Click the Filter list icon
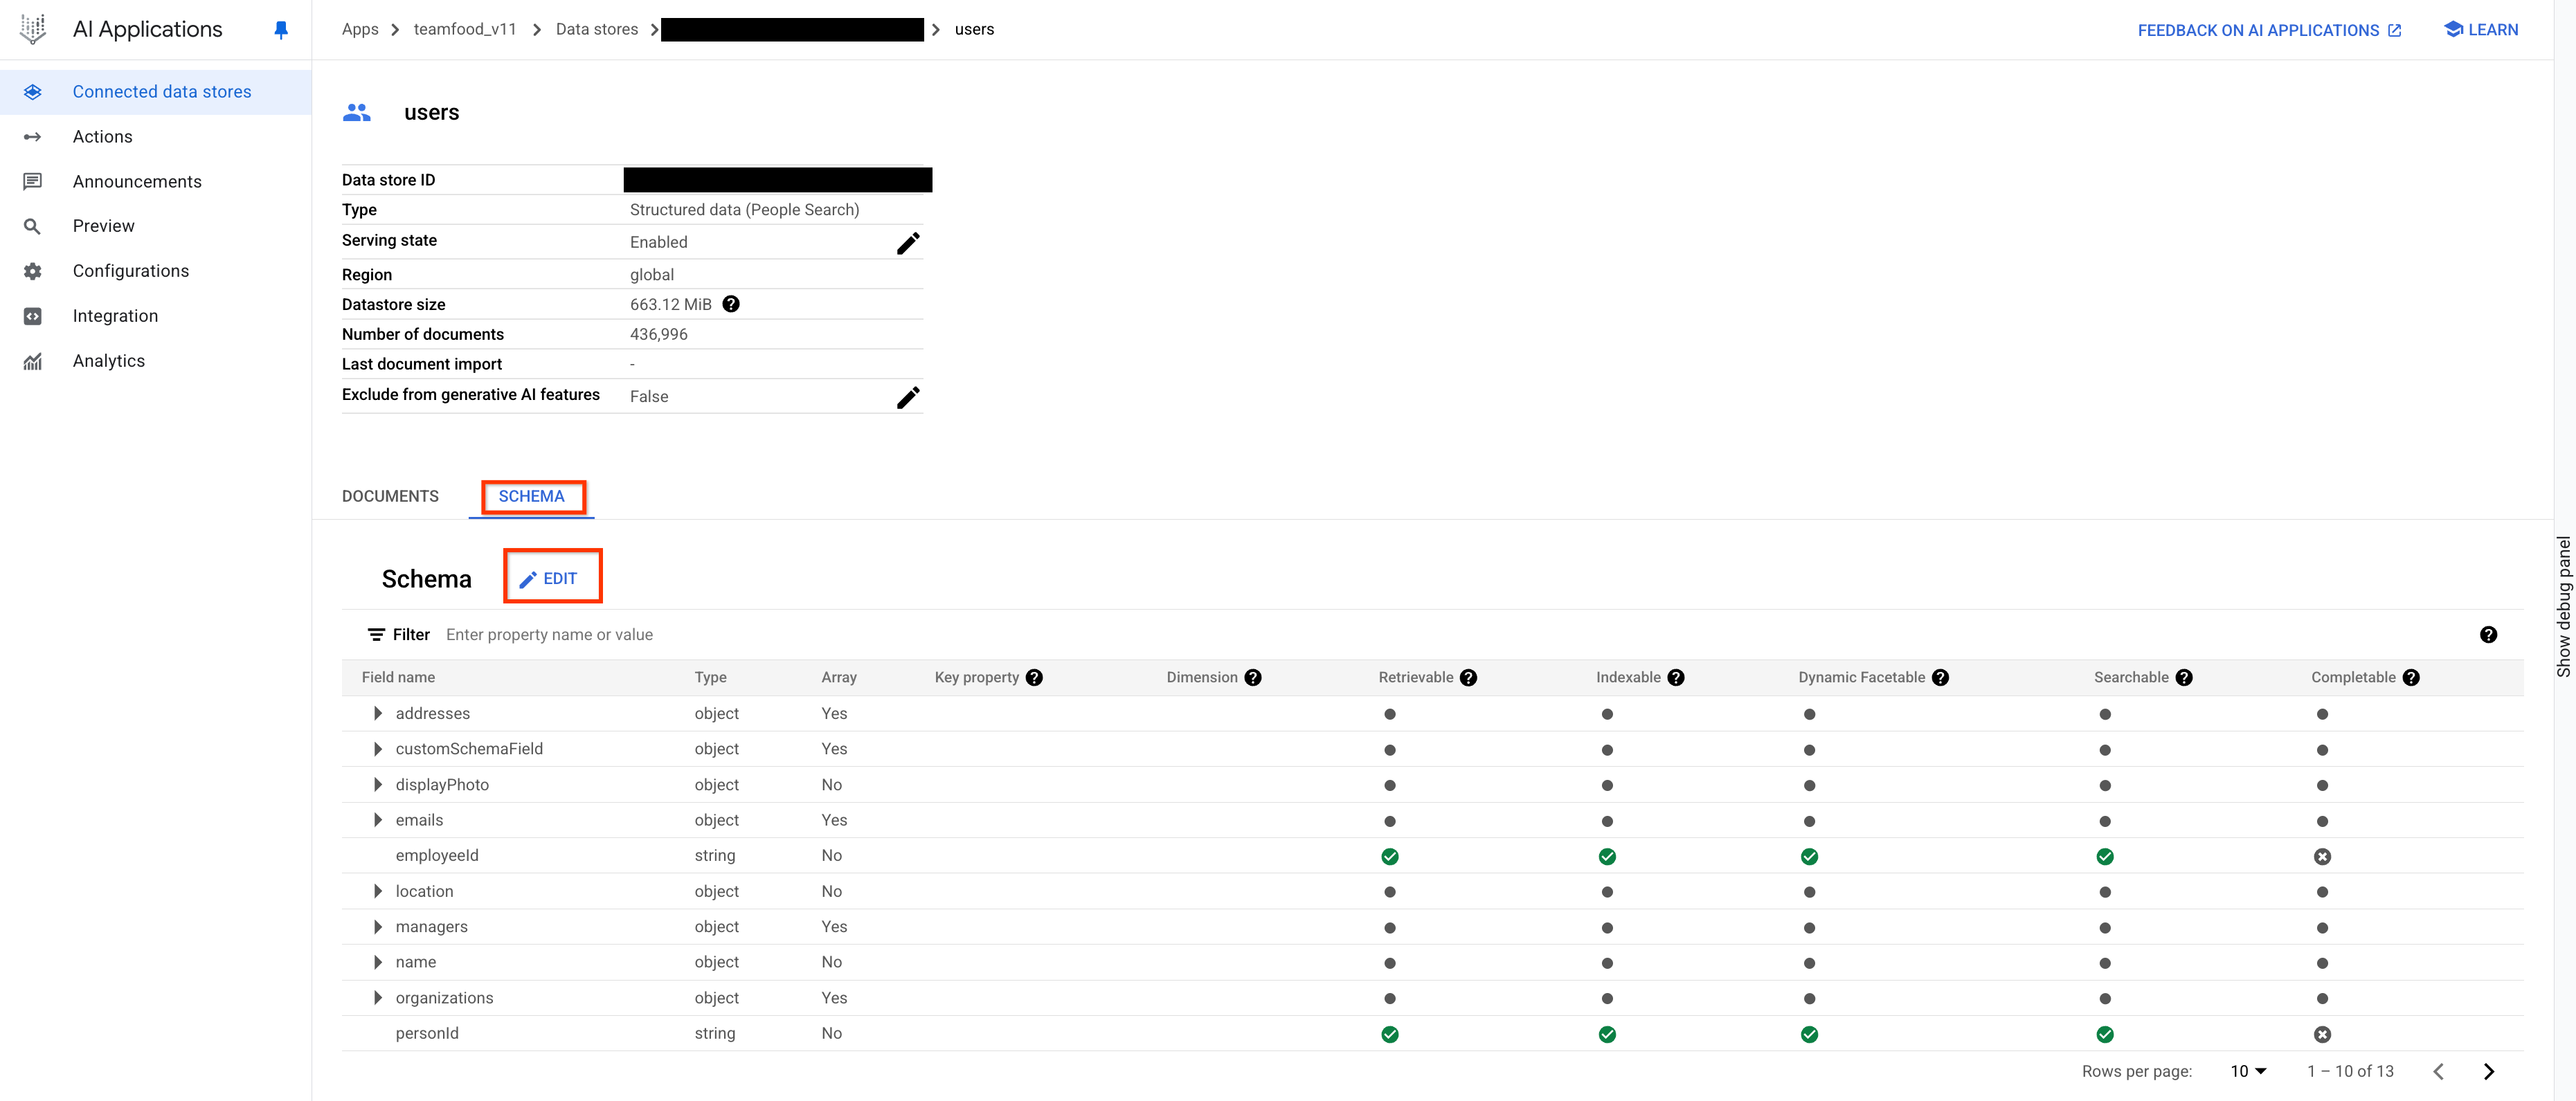 point(376,635)
